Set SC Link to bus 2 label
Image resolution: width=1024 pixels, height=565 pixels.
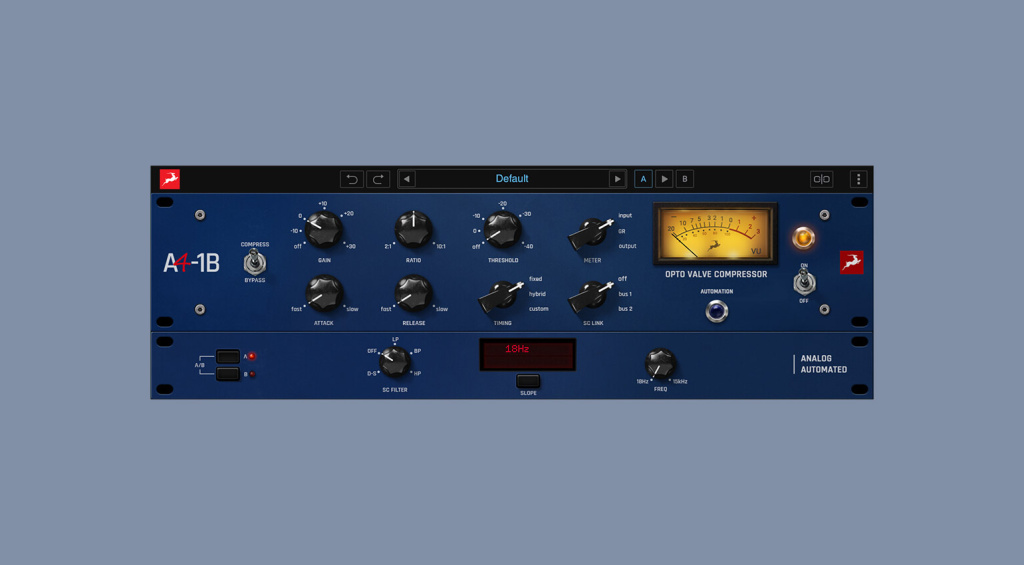click(625, 309)
